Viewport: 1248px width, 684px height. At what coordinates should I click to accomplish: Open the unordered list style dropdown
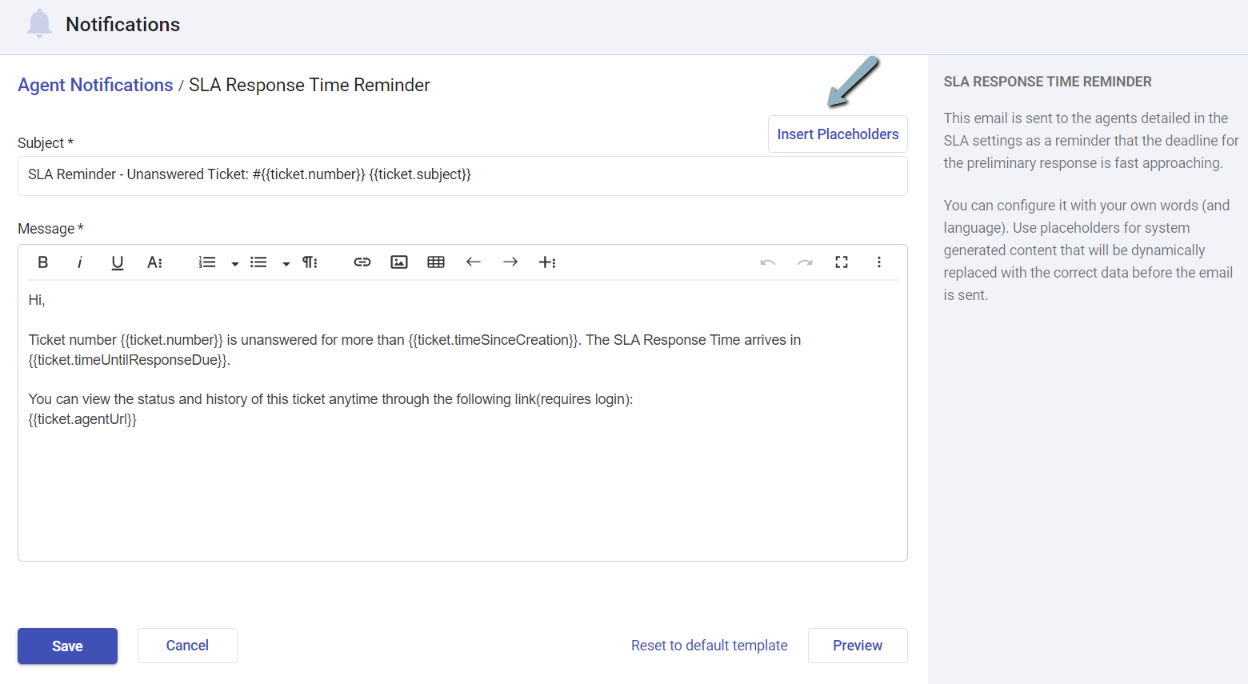point(286,261)
